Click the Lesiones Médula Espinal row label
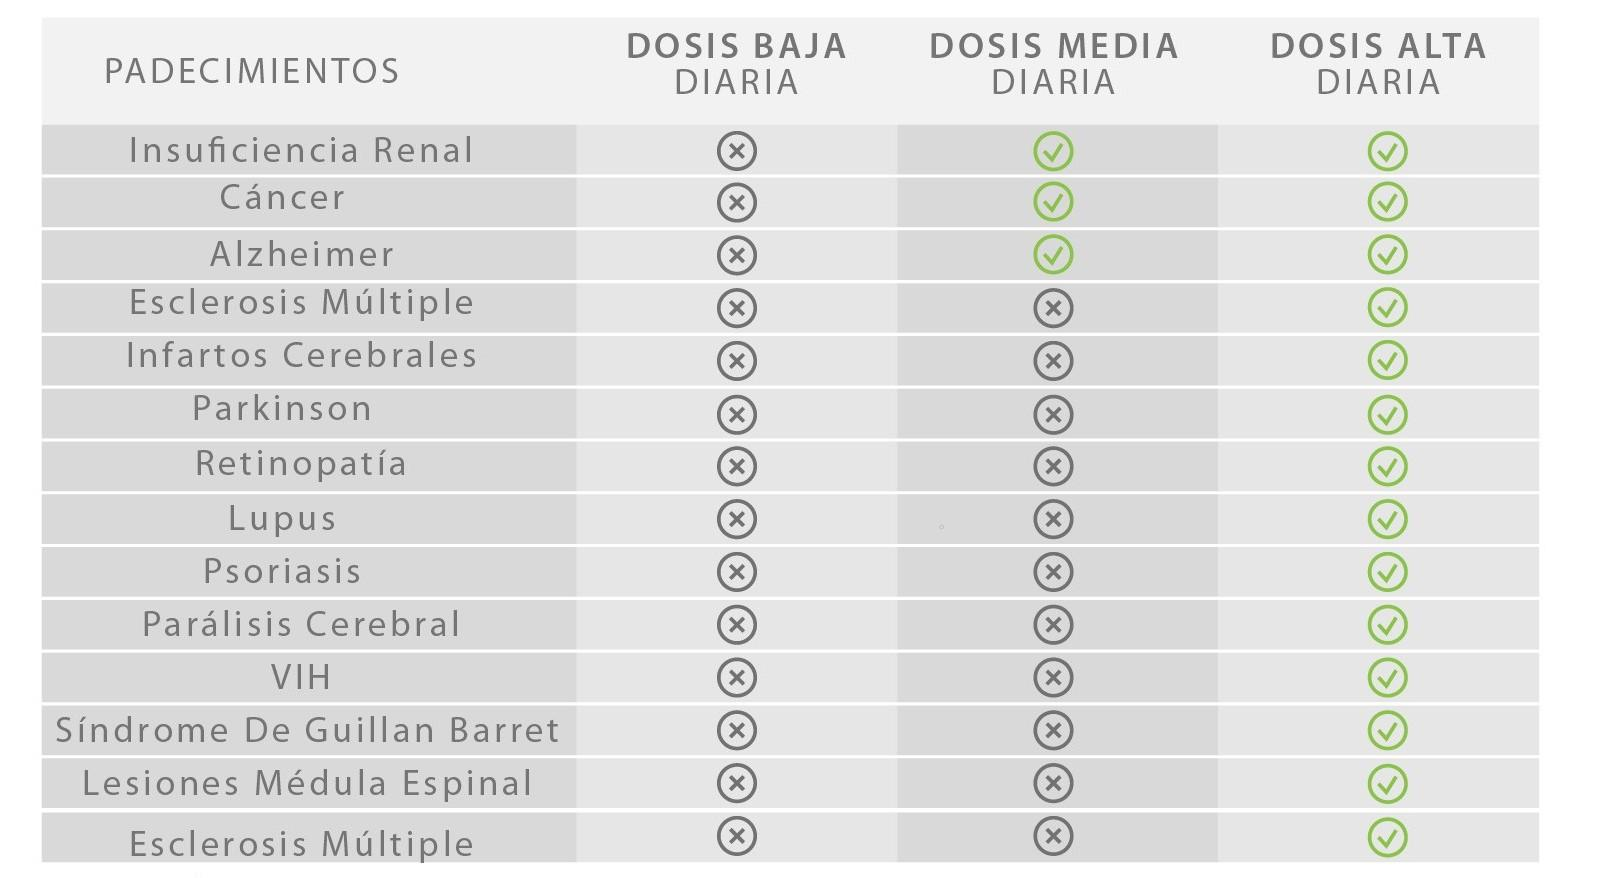Image resolution: width=1613 pixels, height=878 pixels. coord(307,784)
